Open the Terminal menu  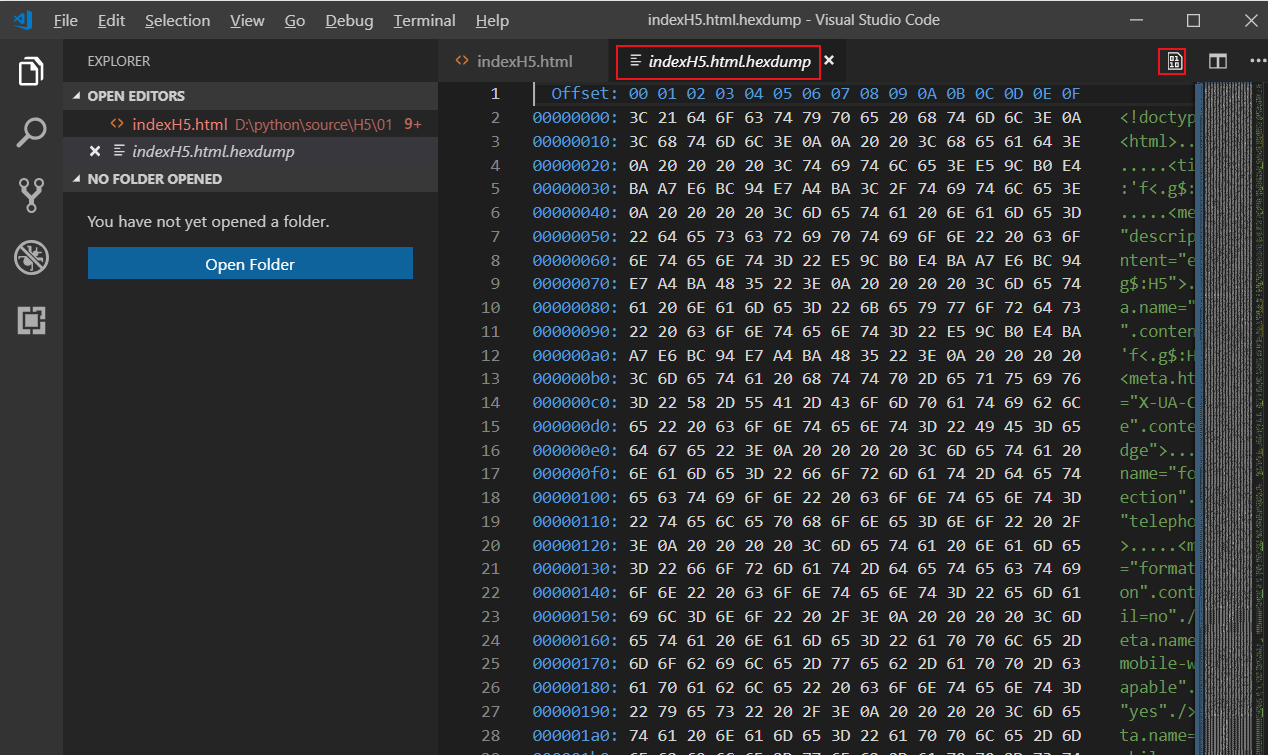click(423, 19)
